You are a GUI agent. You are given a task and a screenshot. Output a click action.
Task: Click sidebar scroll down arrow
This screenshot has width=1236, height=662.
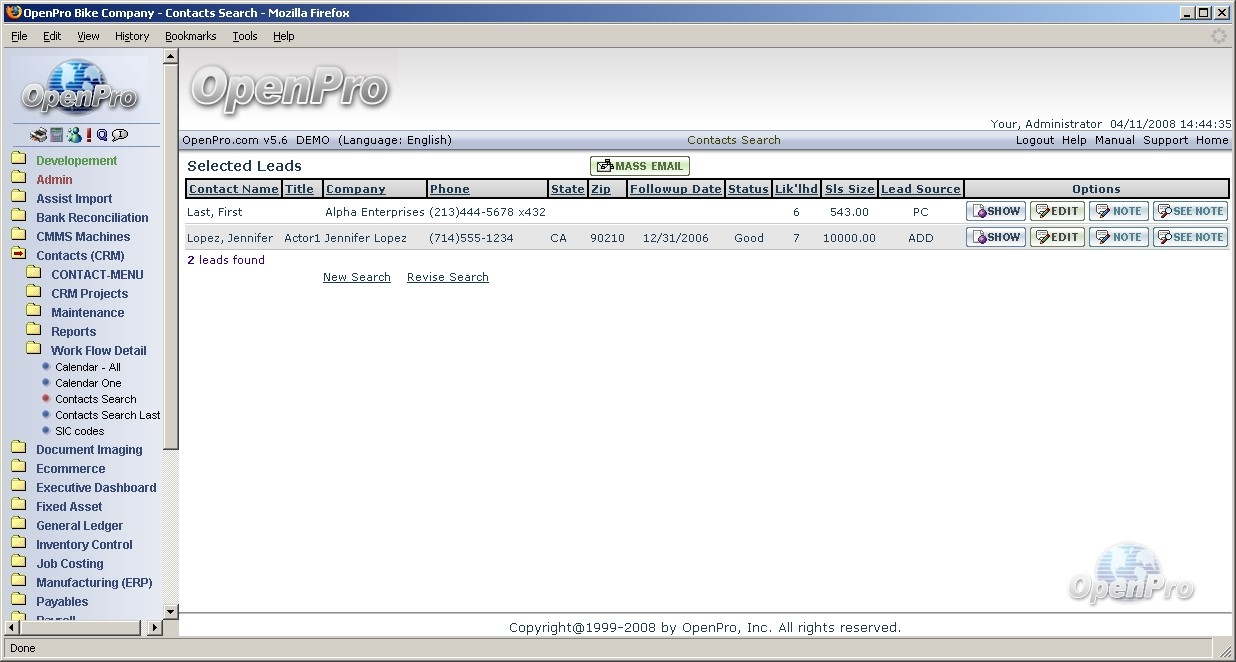click(x=170, y=611)
